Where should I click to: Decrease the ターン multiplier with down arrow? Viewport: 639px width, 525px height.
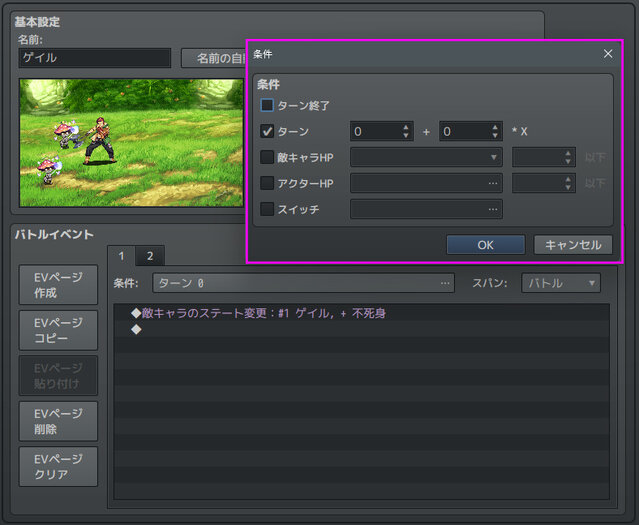point(495,136)
